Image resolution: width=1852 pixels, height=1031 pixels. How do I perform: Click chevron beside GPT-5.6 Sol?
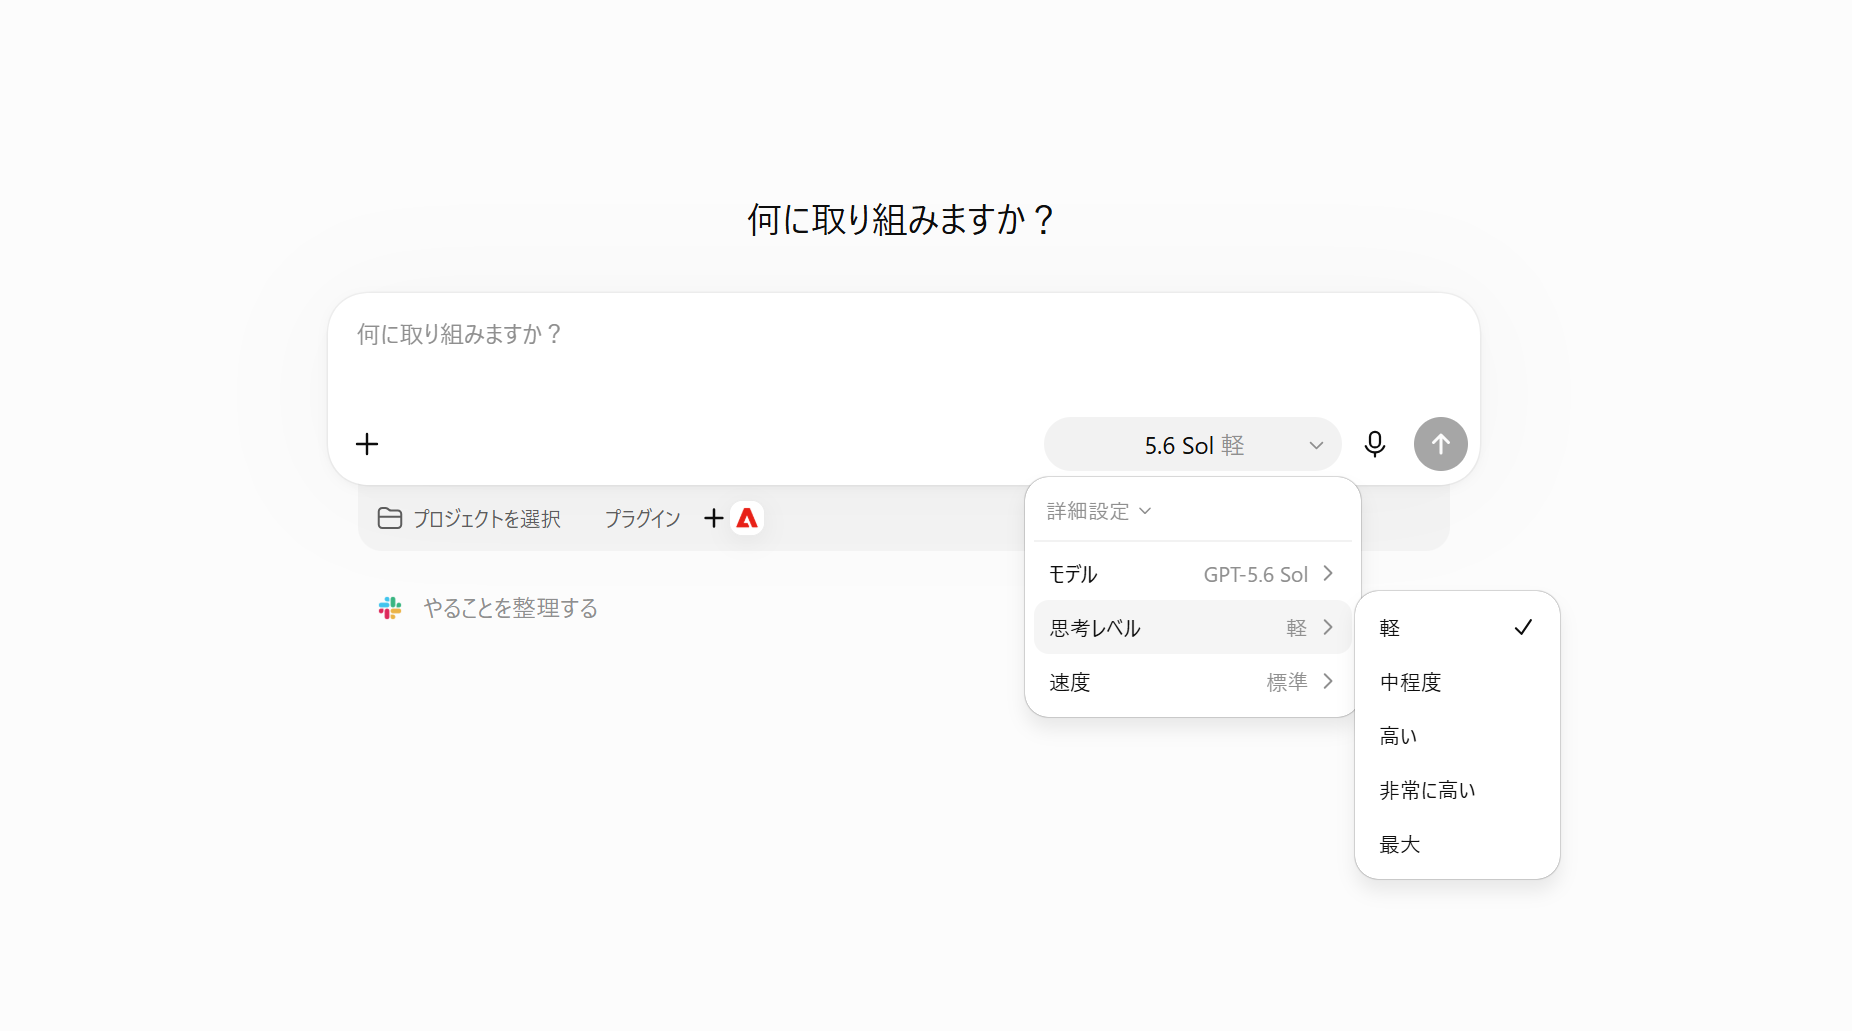click(1328, 573)
